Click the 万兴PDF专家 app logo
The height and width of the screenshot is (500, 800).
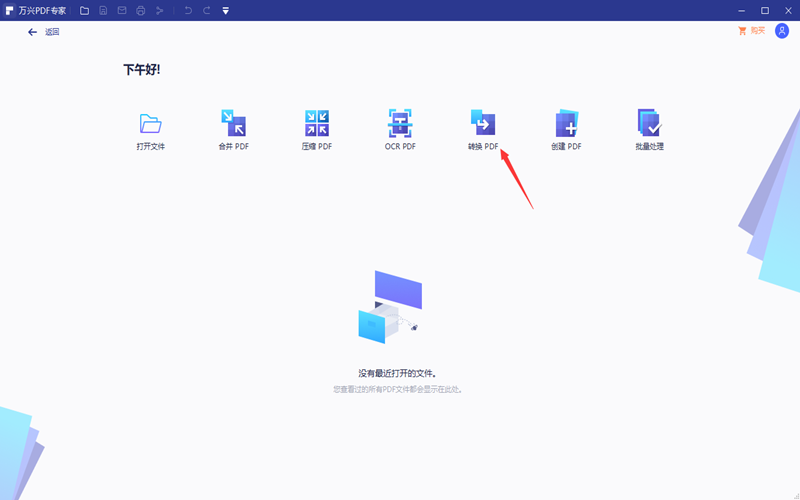point(9,11)
